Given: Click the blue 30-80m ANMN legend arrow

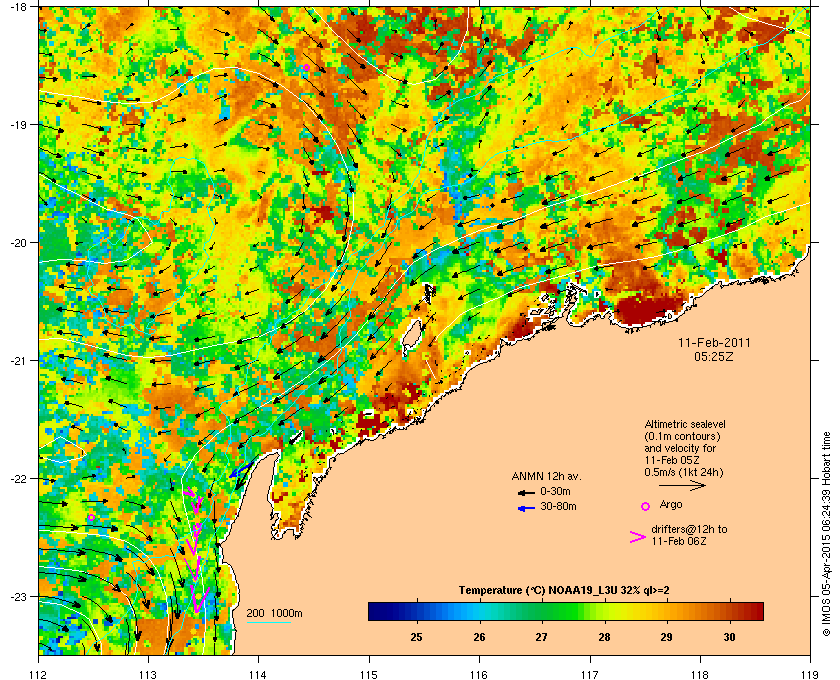Looking at the screenshot, I should coord(527,509).
